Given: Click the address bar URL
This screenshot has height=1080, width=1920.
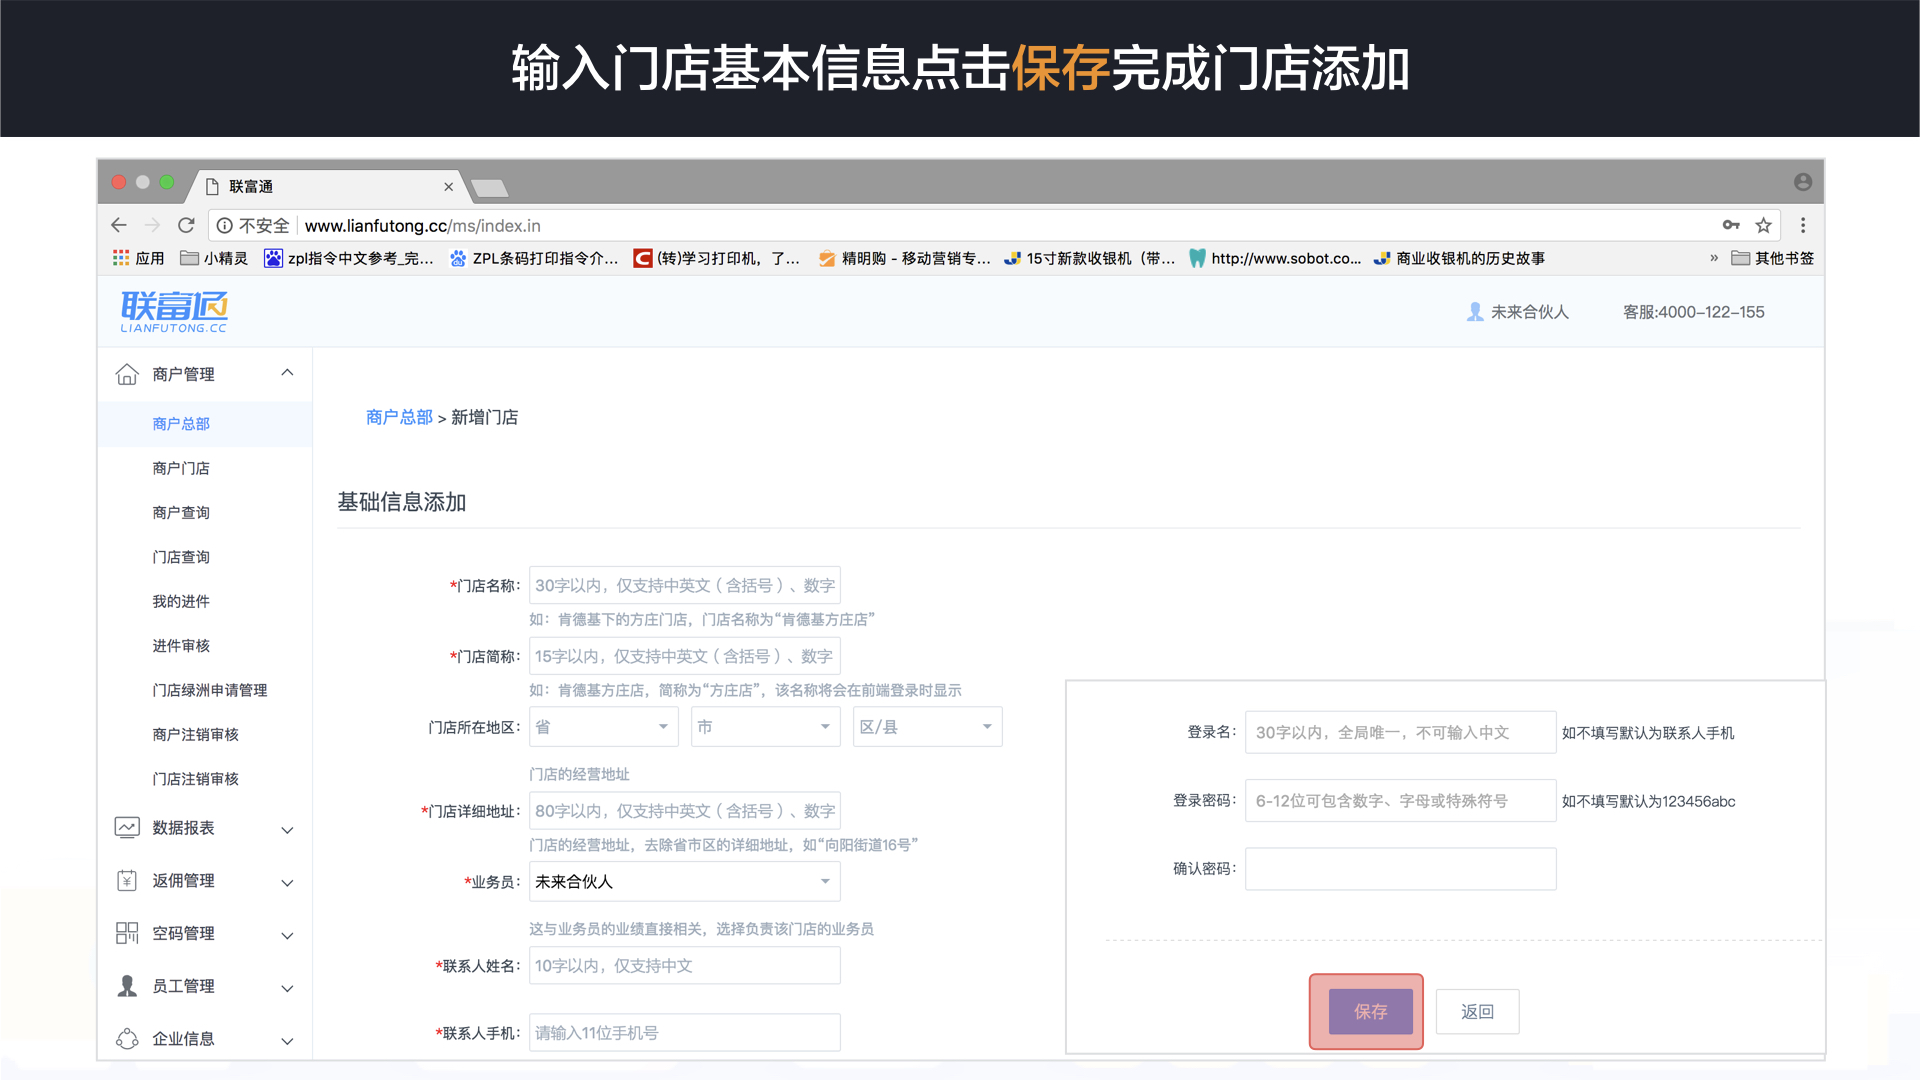Looking at the screenshot, I should pos(422,226).
